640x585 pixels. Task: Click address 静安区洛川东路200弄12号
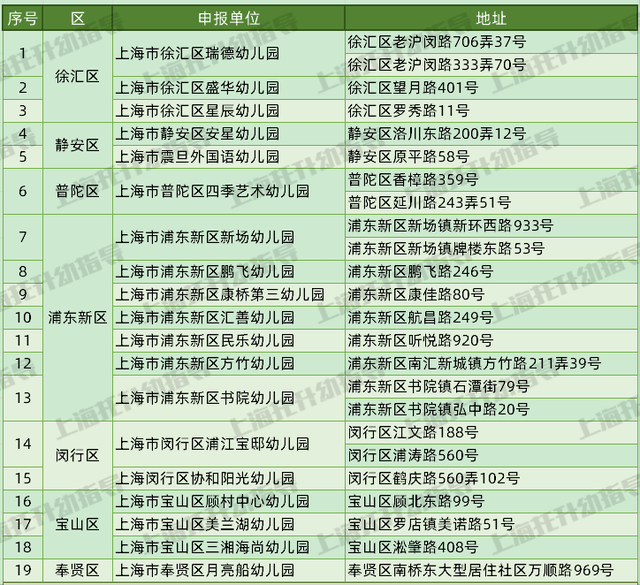pos(436,133)
